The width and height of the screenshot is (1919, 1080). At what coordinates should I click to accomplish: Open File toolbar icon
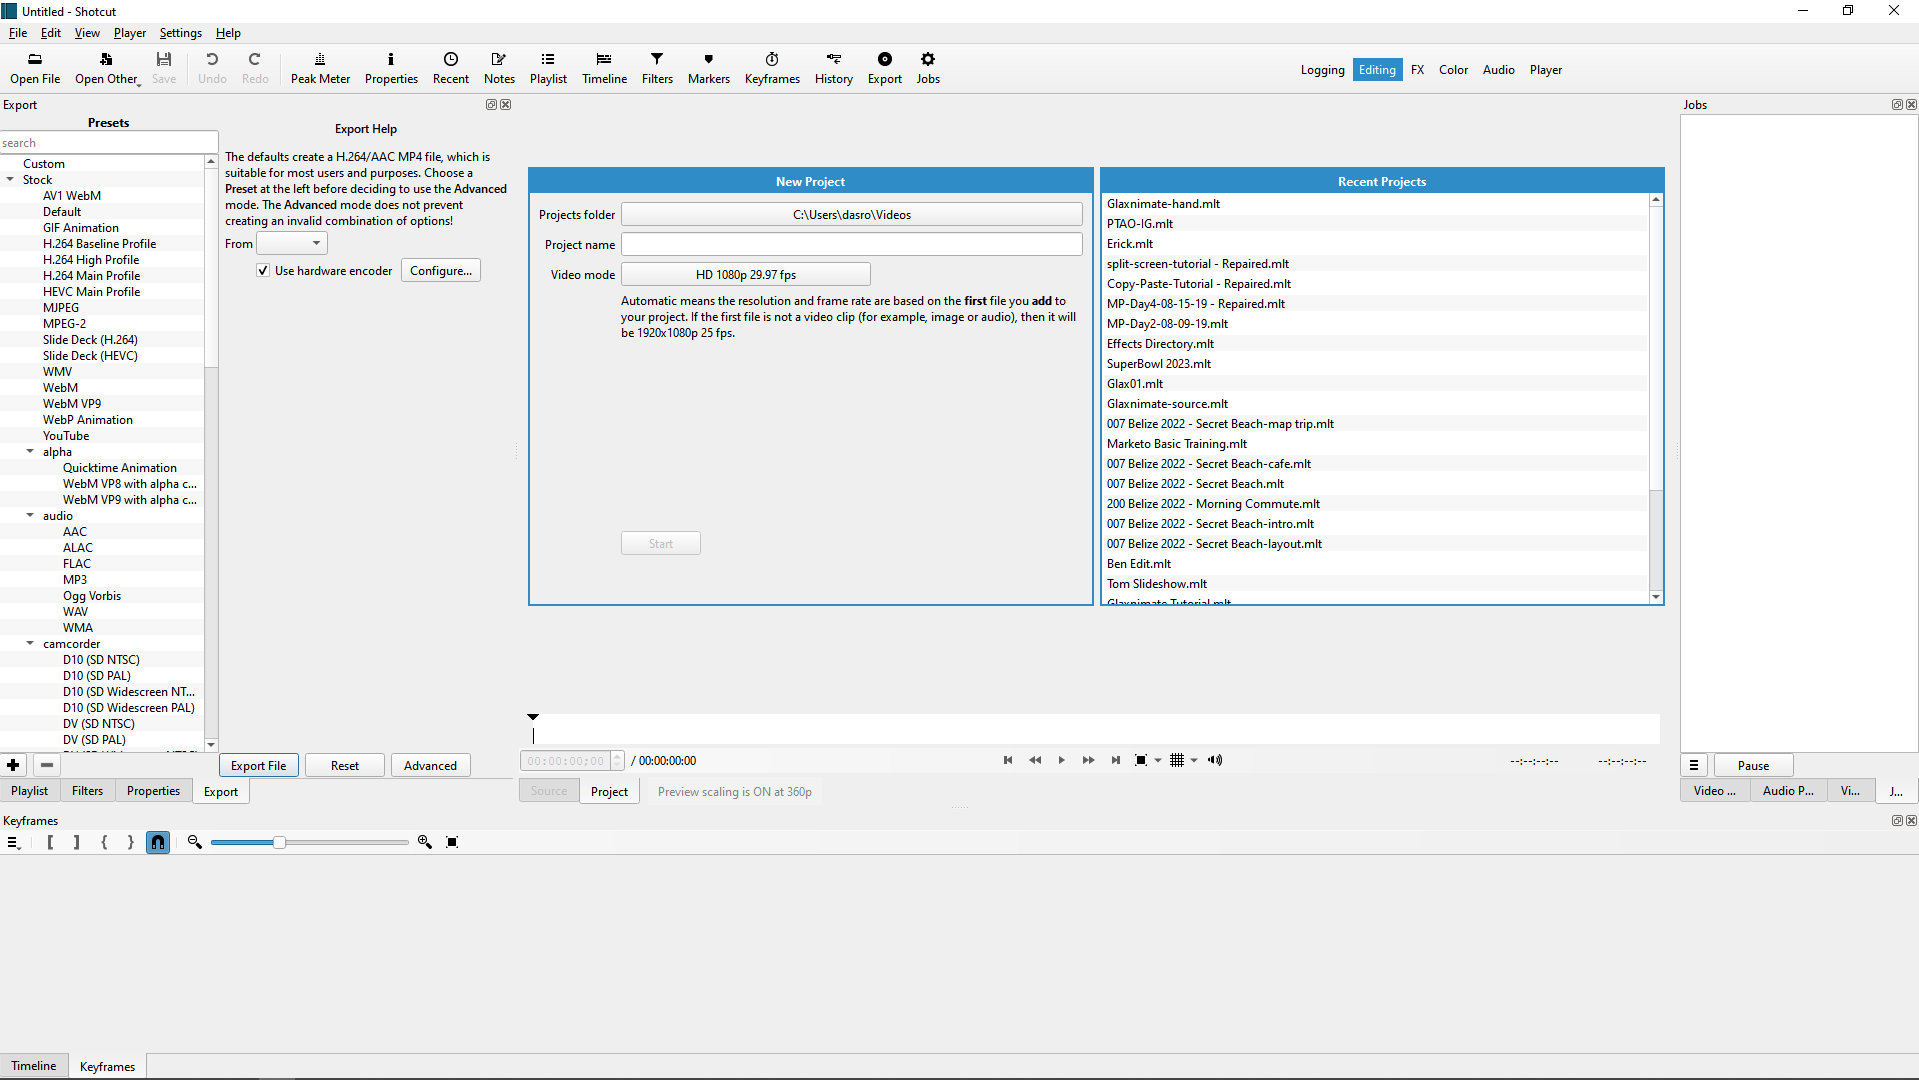coord(35,68)
